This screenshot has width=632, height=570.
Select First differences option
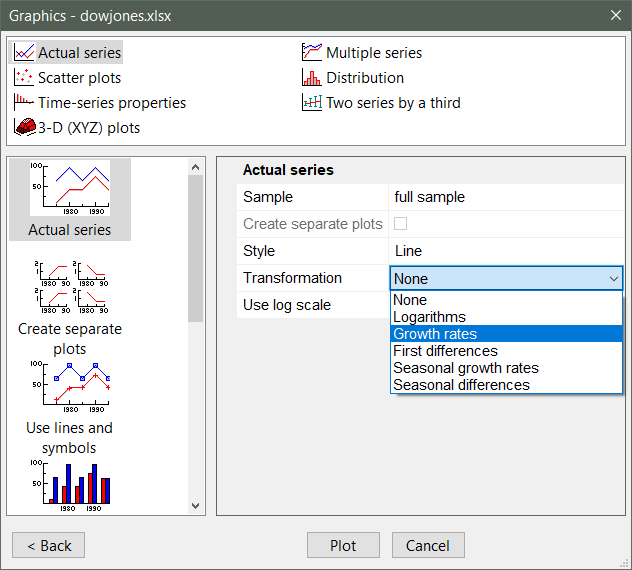click(x=445, y=351)
